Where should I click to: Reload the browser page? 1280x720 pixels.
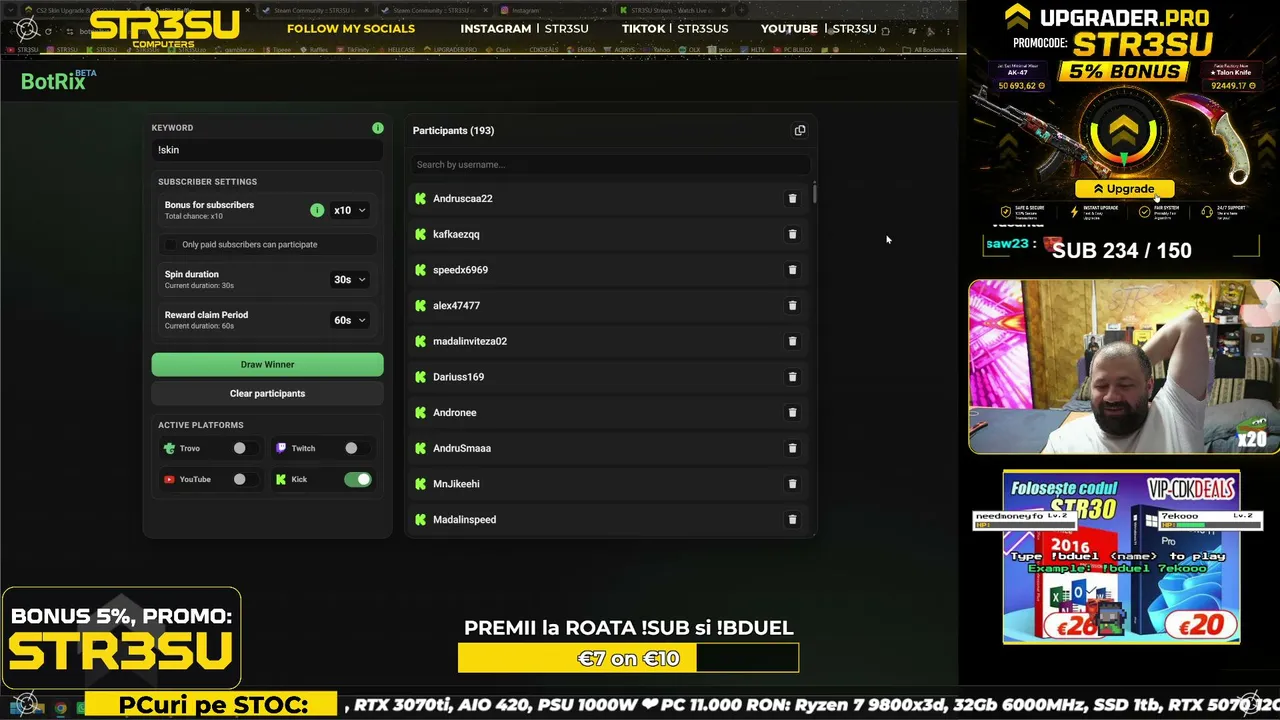(48, 31)
